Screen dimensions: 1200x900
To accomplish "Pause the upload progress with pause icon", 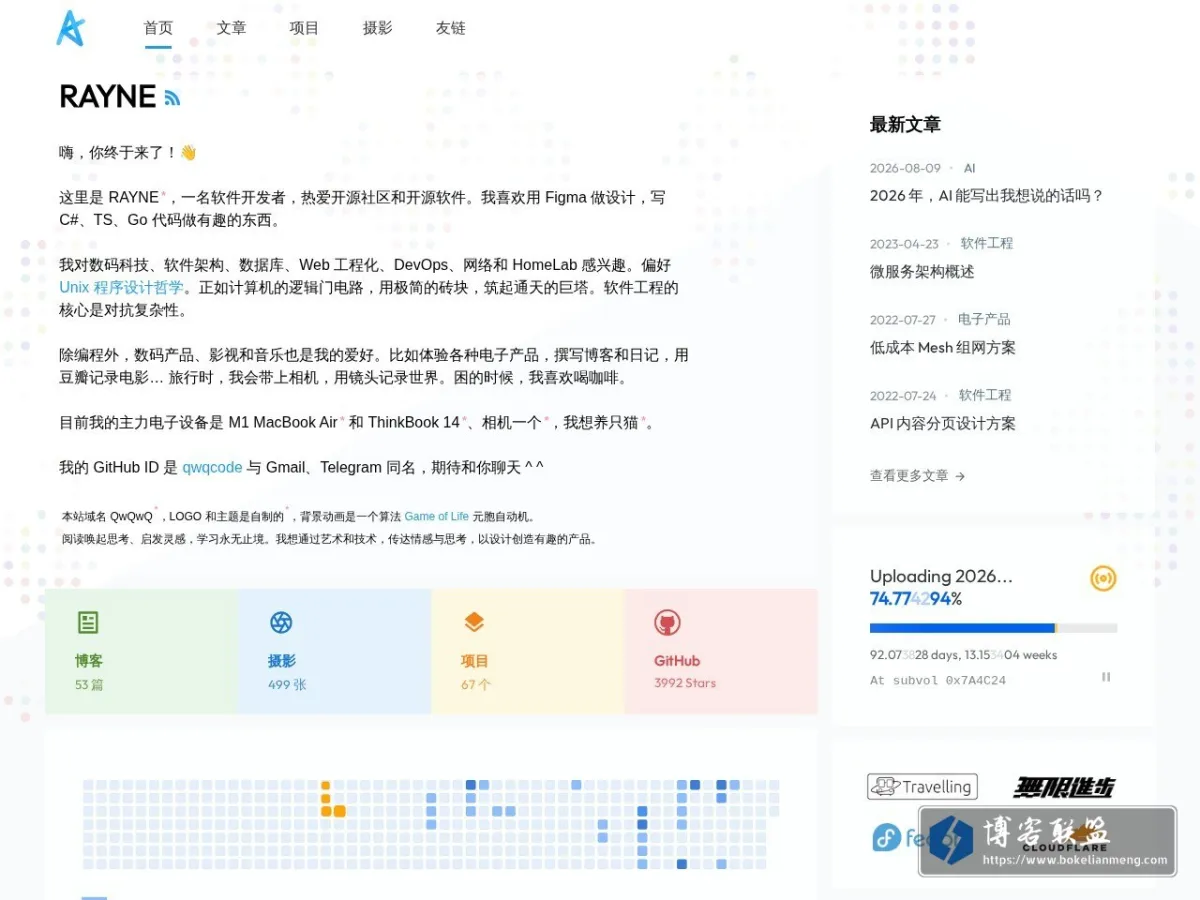I will coord(1106,677).
